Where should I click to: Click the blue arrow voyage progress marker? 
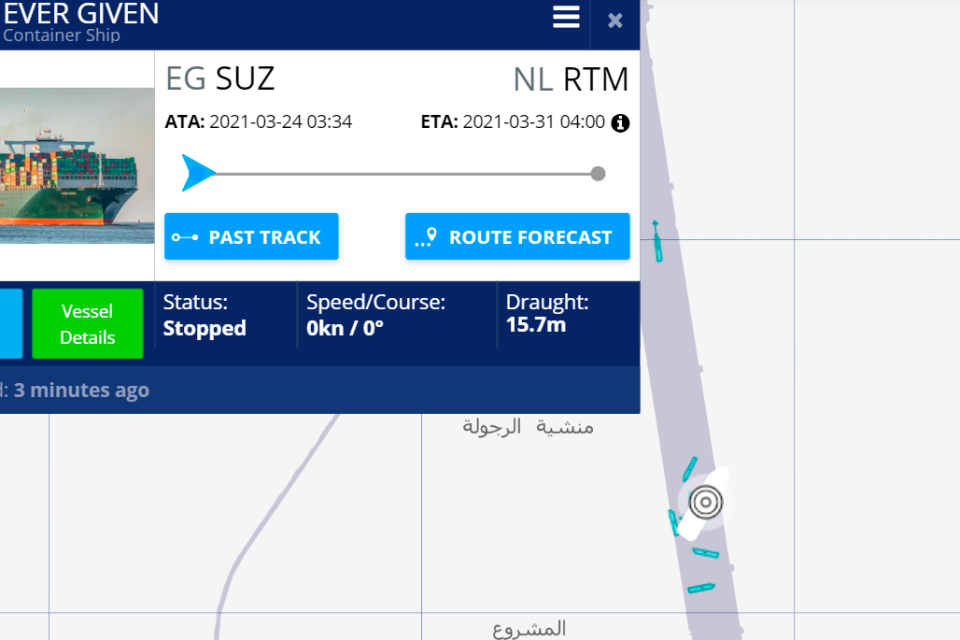[198, 173]
